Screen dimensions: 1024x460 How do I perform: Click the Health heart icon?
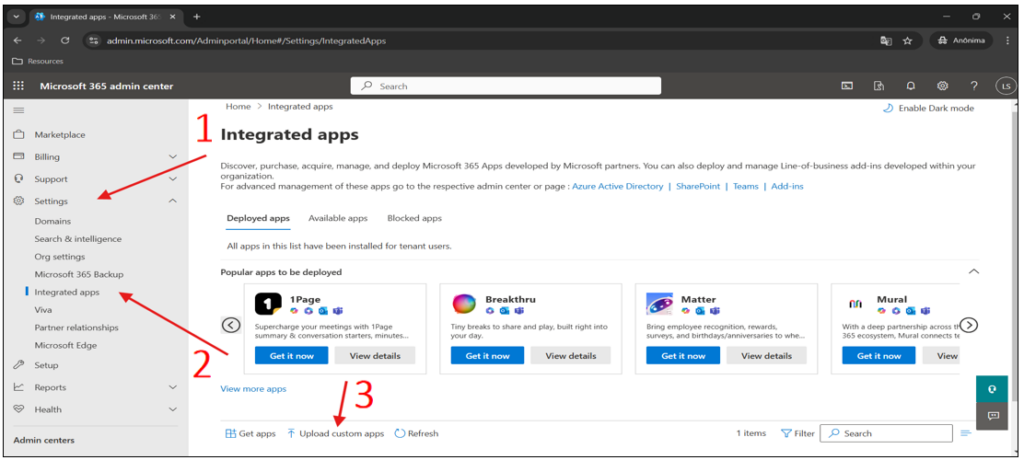pos(19,409)
